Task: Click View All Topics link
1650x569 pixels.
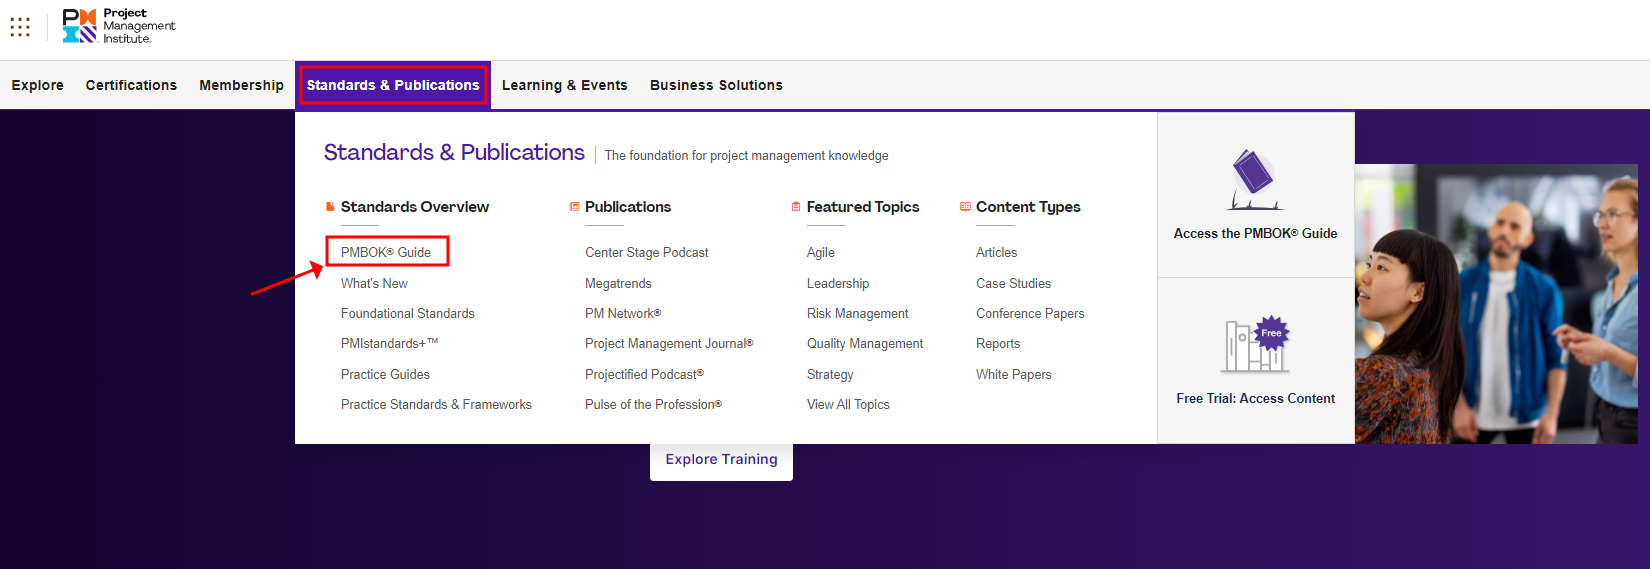Action: [x=848, y=405]
